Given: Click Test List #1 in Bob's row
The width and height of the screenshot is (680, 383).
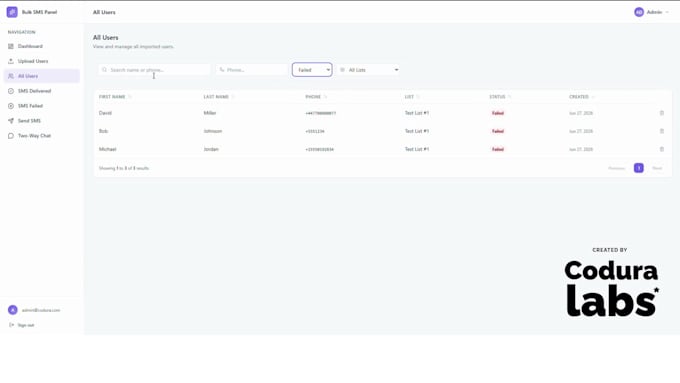Looking at the screenshot, I should [417, 131].
